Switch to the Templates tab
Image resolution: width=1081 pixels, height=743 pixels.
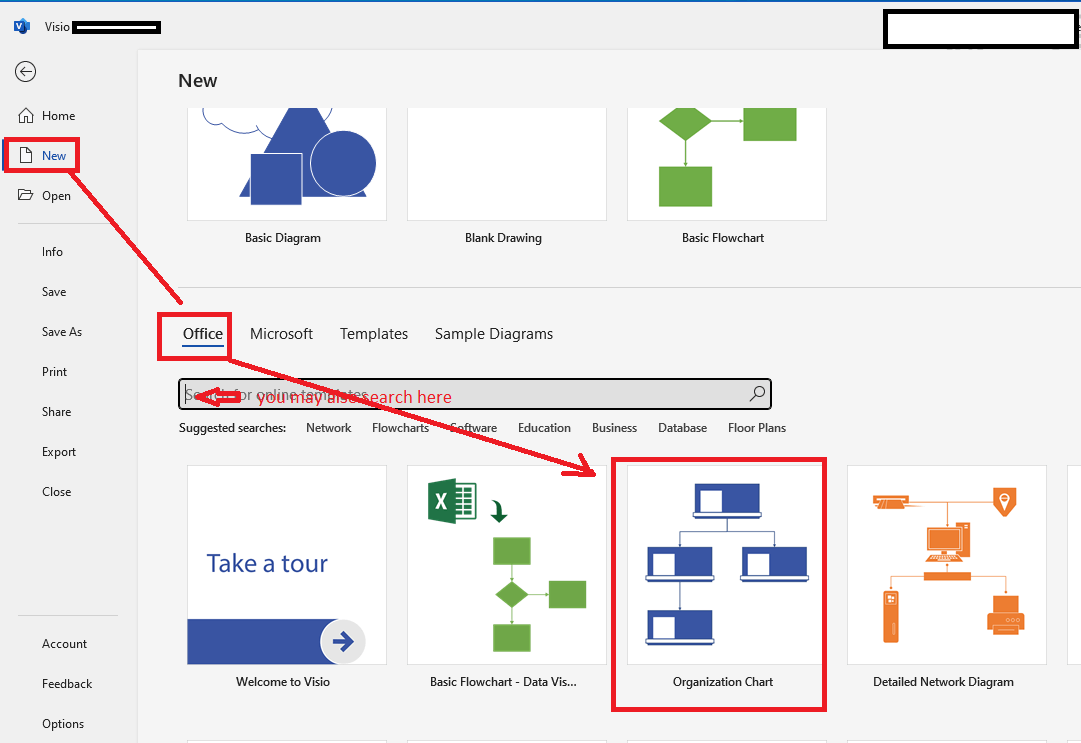374,334
